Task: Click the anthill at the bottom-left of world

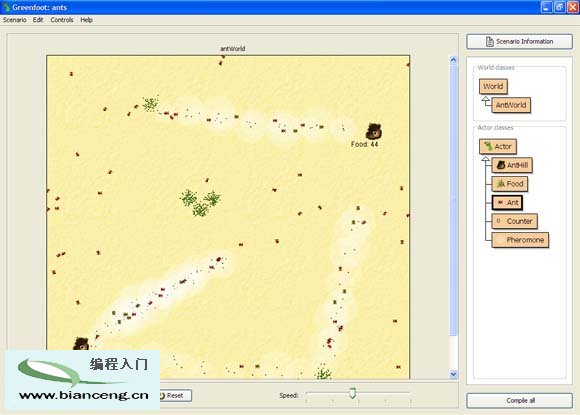Action: point(81,344)
